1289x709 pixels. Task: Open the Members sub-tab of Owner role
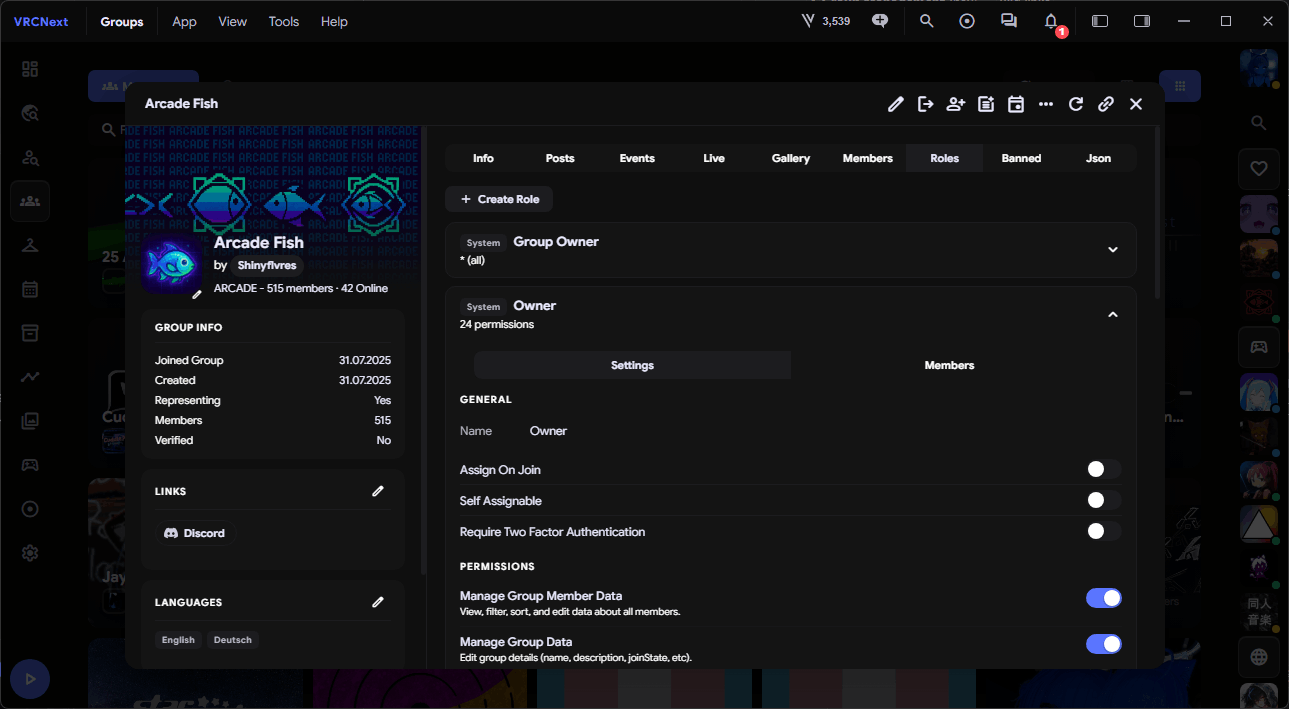click(949, 365)
